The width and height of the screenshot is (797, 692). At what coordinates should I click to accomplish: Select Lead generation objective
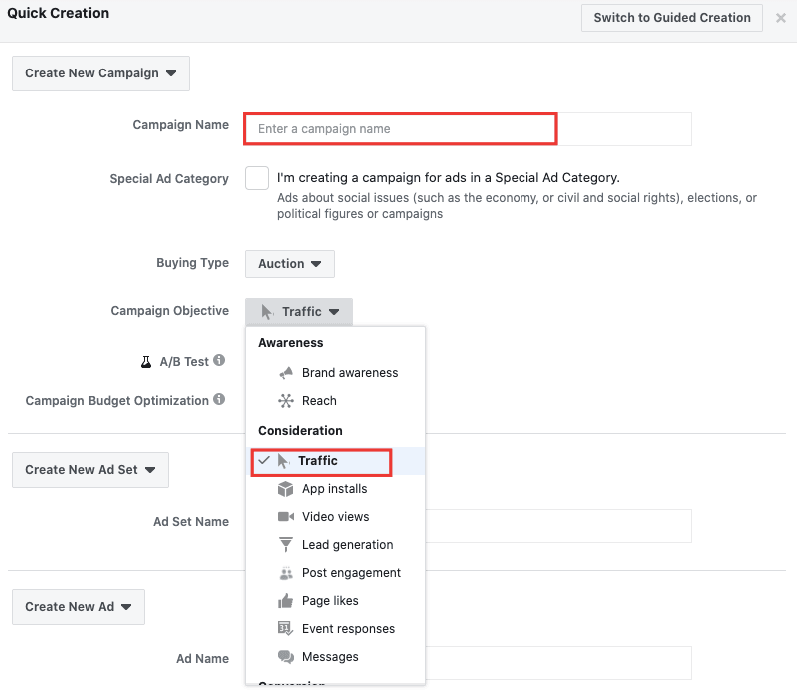(x=335, y=545)
